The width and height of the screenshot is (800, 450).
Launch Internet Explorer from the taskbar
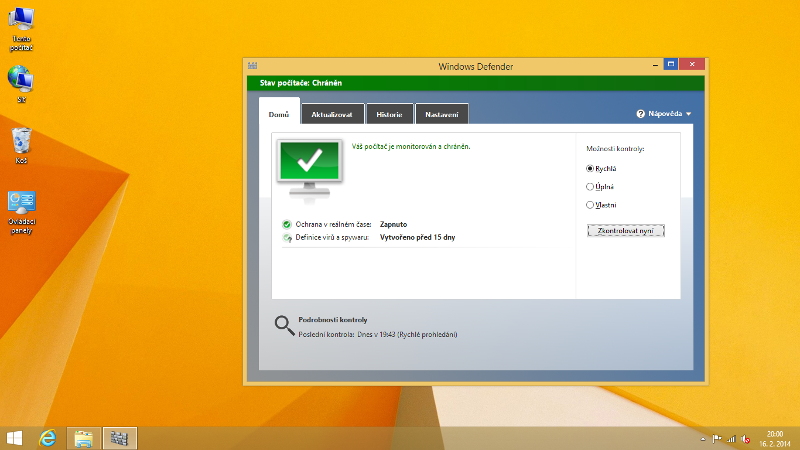47,438
